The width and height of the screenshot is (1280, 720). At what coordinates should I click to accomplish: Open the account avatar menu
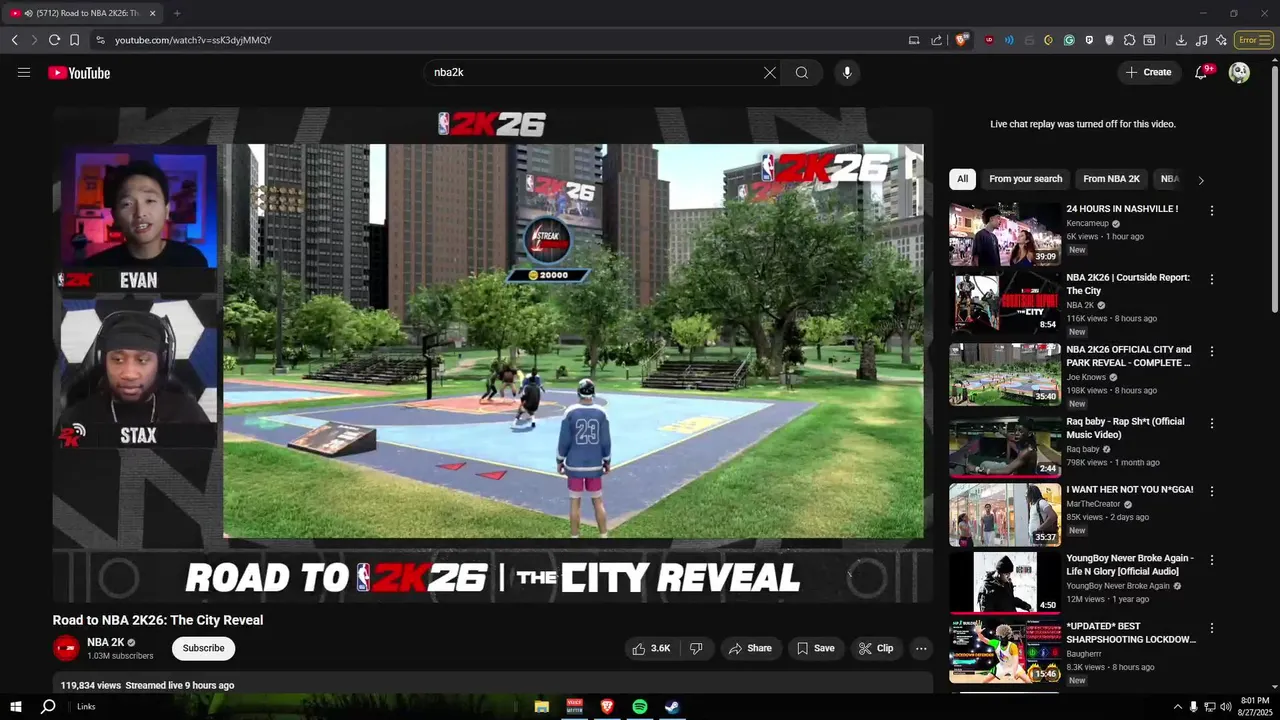point(1239,72)
